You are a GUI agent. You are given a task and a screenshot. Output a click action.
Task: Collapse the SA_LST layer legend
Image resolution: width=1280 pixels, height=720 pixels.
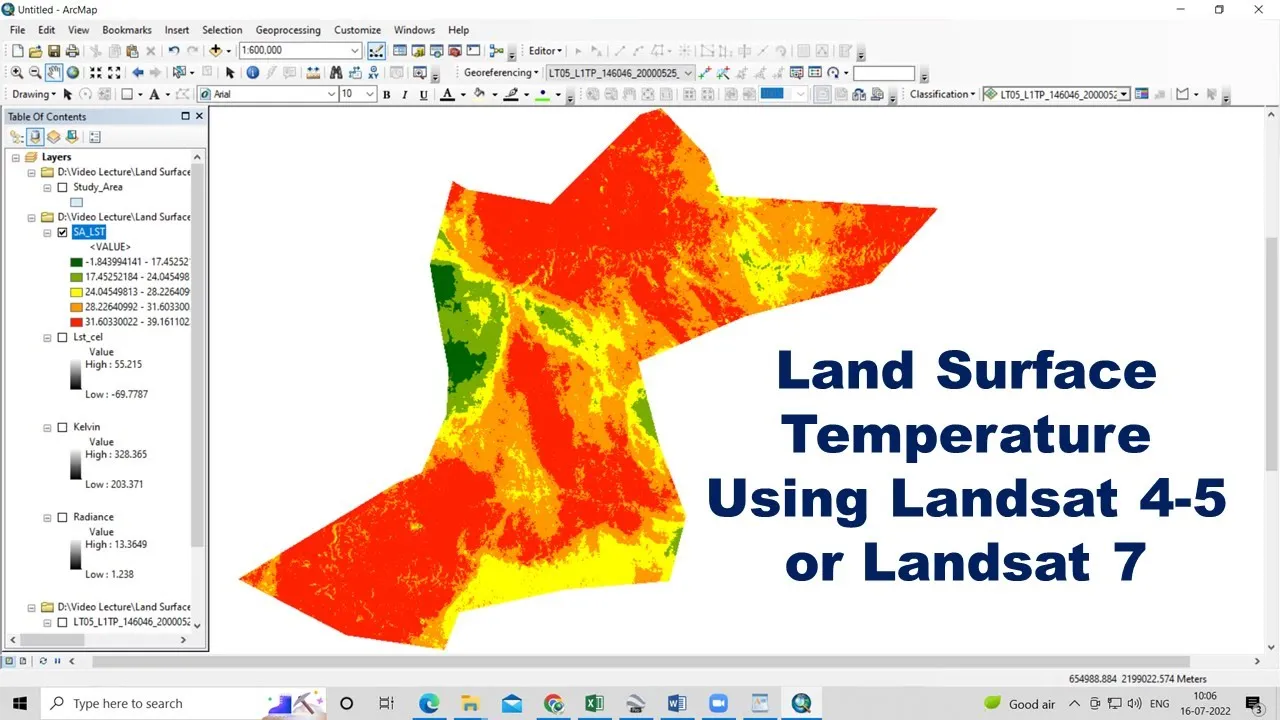(x=48, y=232)
